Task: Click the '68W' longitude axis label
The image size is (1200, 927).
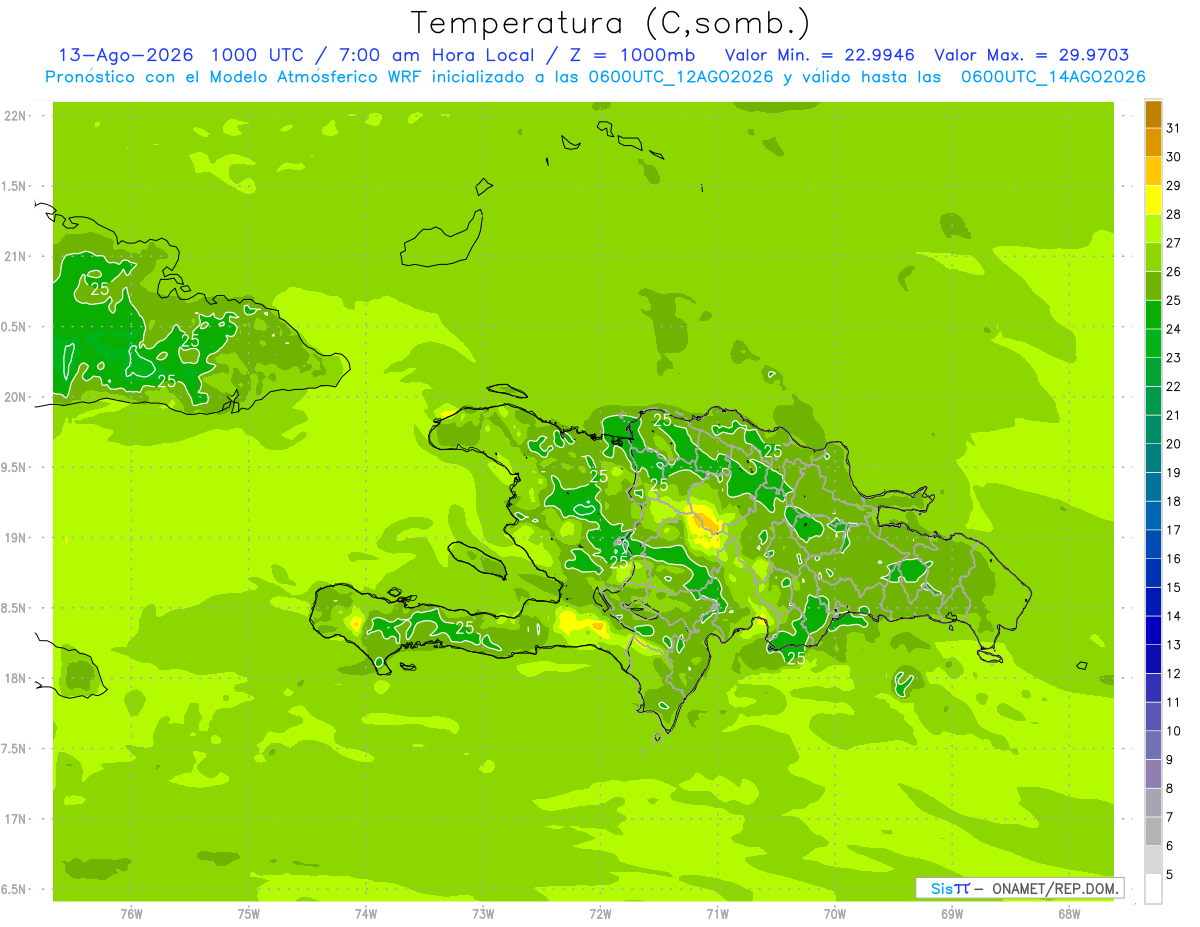Action: (x=1068, y=914)
